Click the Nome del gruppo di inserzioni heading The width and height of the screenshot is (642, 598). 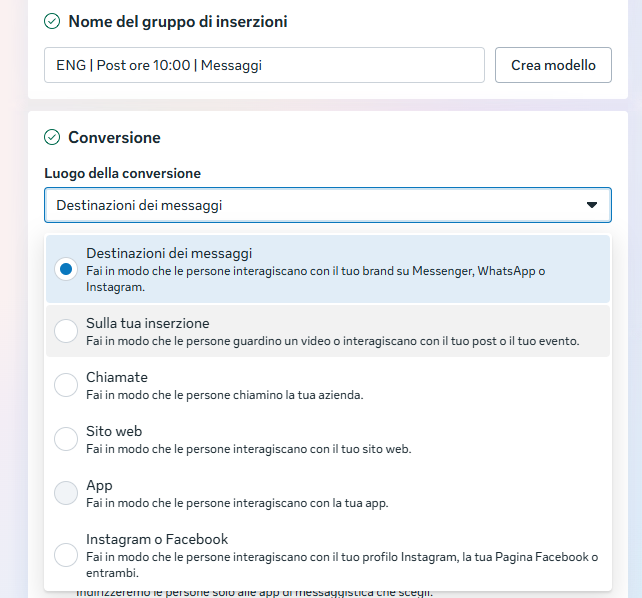[x=178, y=21]
